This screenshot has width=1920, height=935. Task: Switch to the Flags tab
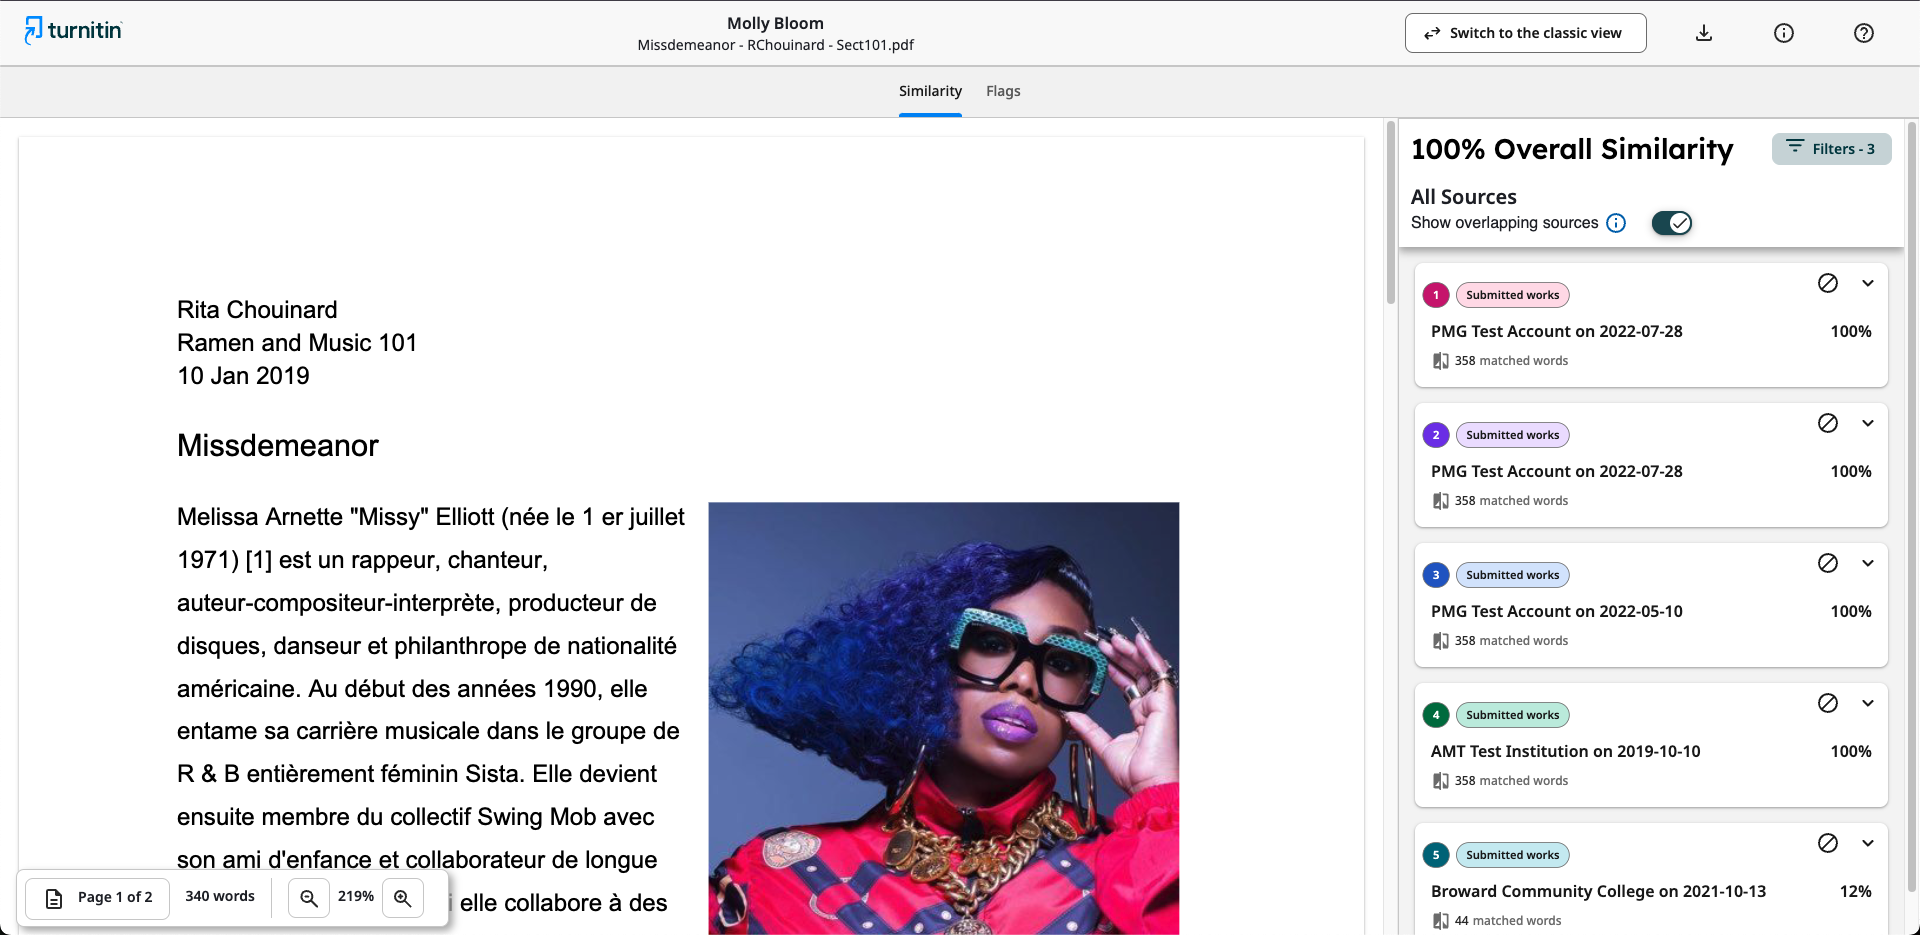(x=1003, y=91)
